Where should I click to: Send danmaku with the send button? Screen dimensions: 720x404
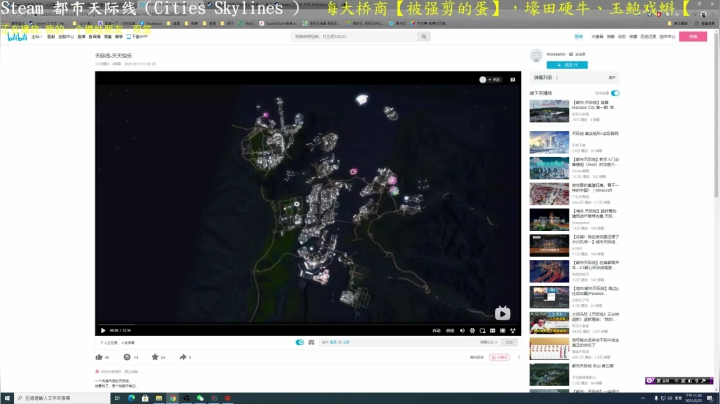pos(509,342)
